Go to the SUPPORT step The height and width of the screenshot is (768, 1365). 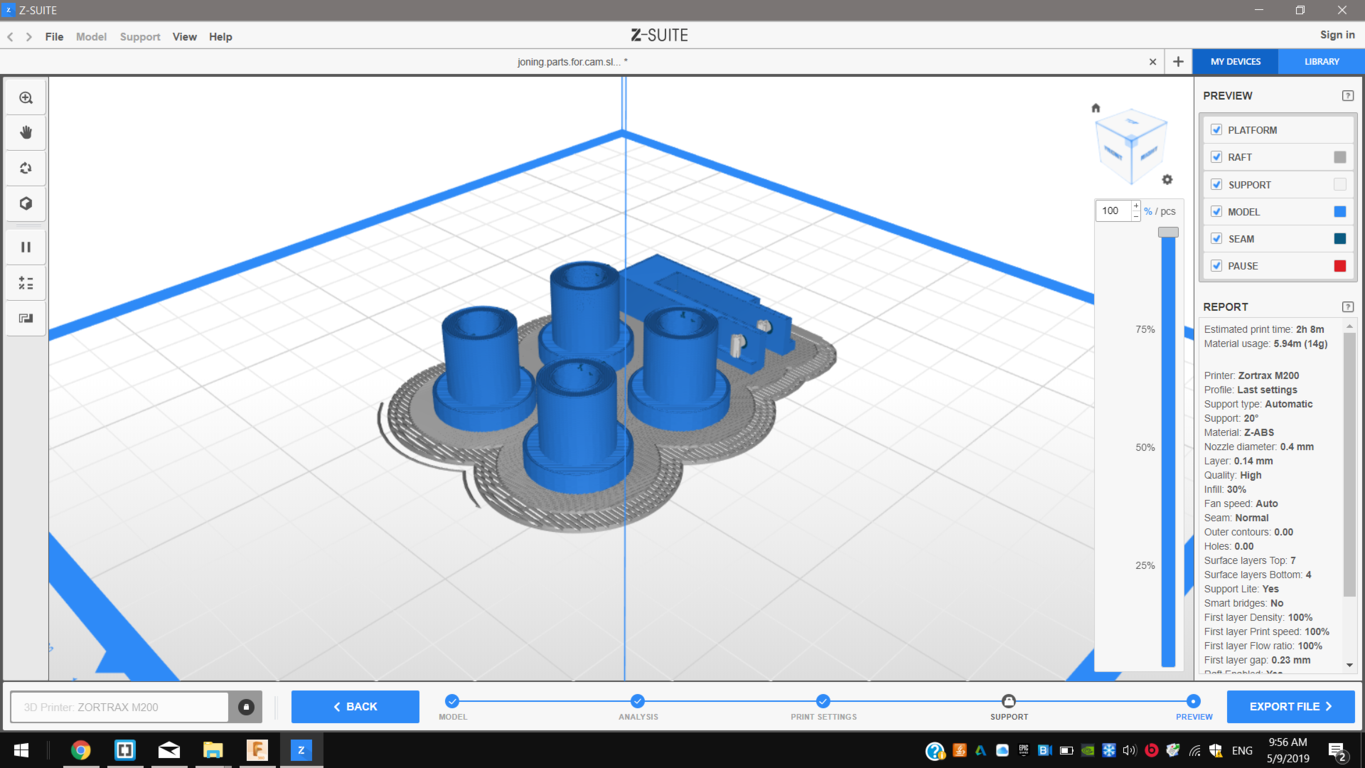coord(1008,702)
